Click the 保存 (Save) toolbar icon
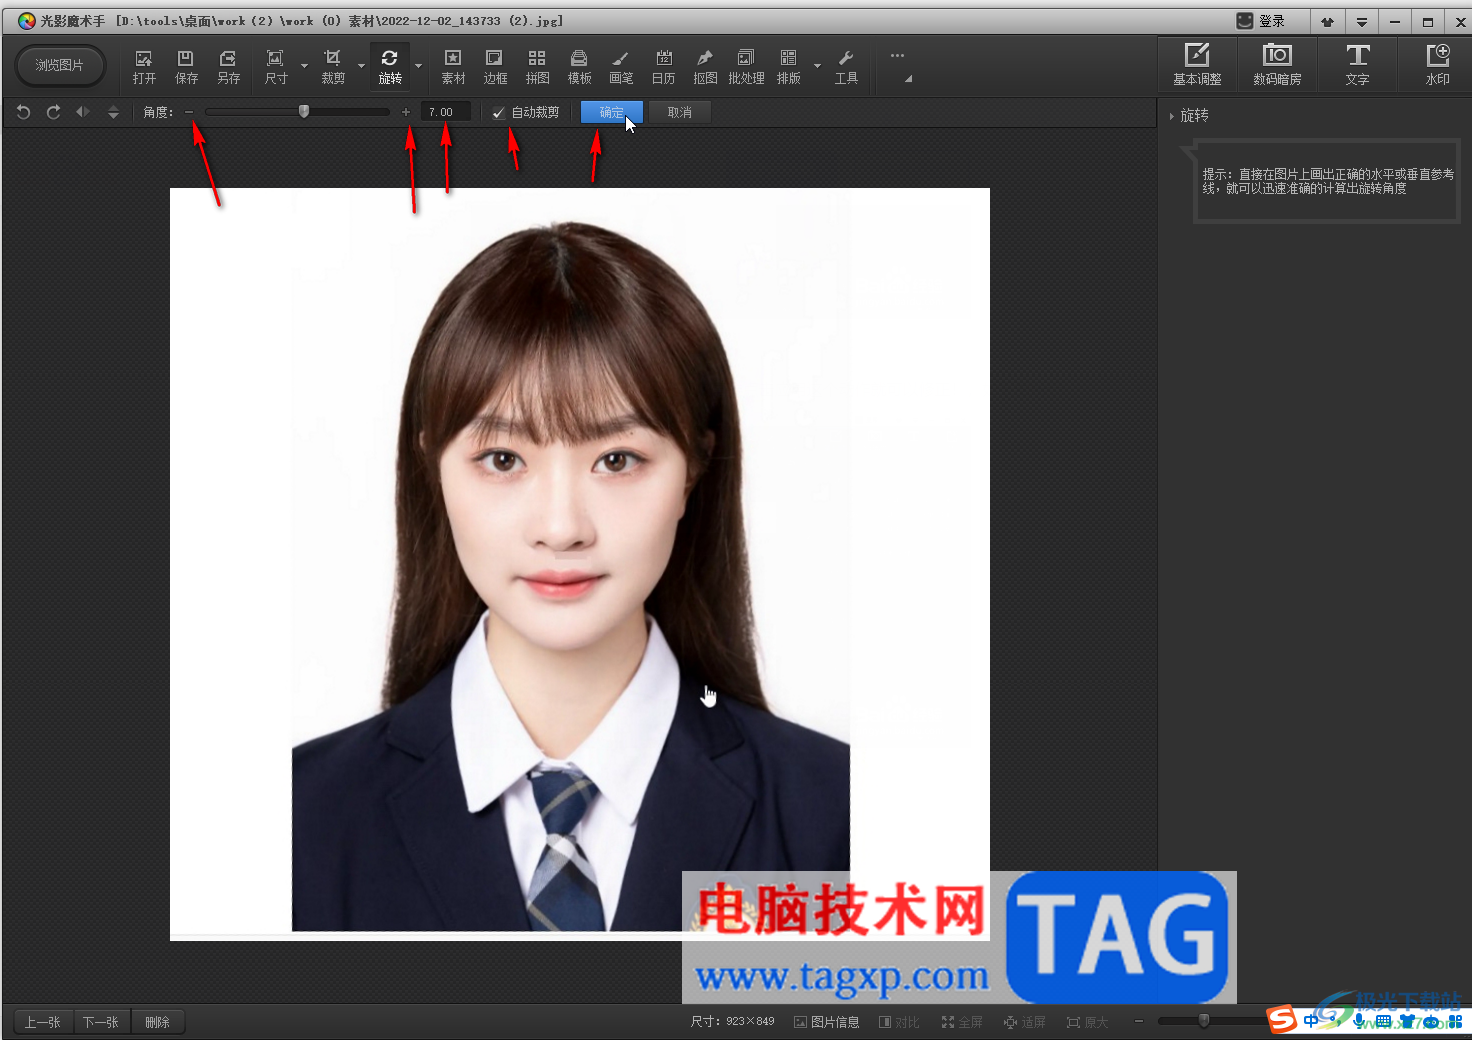 pos(186,66)
